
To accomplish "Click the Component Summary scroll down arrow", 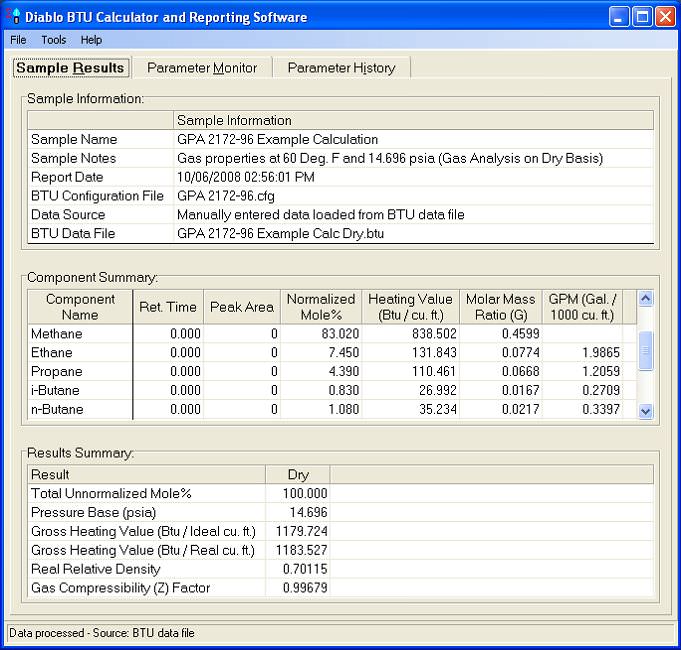I will 645,411.
